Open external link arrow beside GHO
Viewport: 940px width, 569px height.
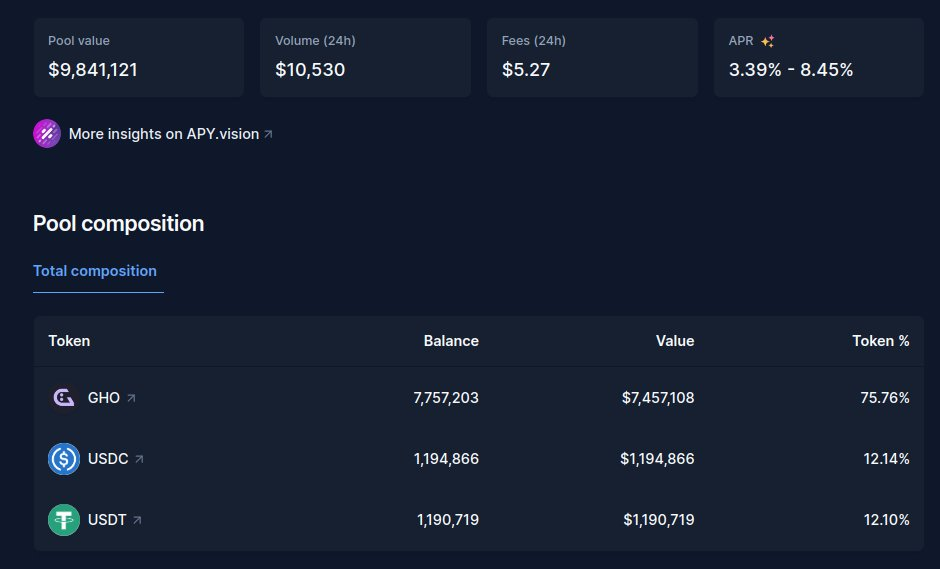(131, 398)
